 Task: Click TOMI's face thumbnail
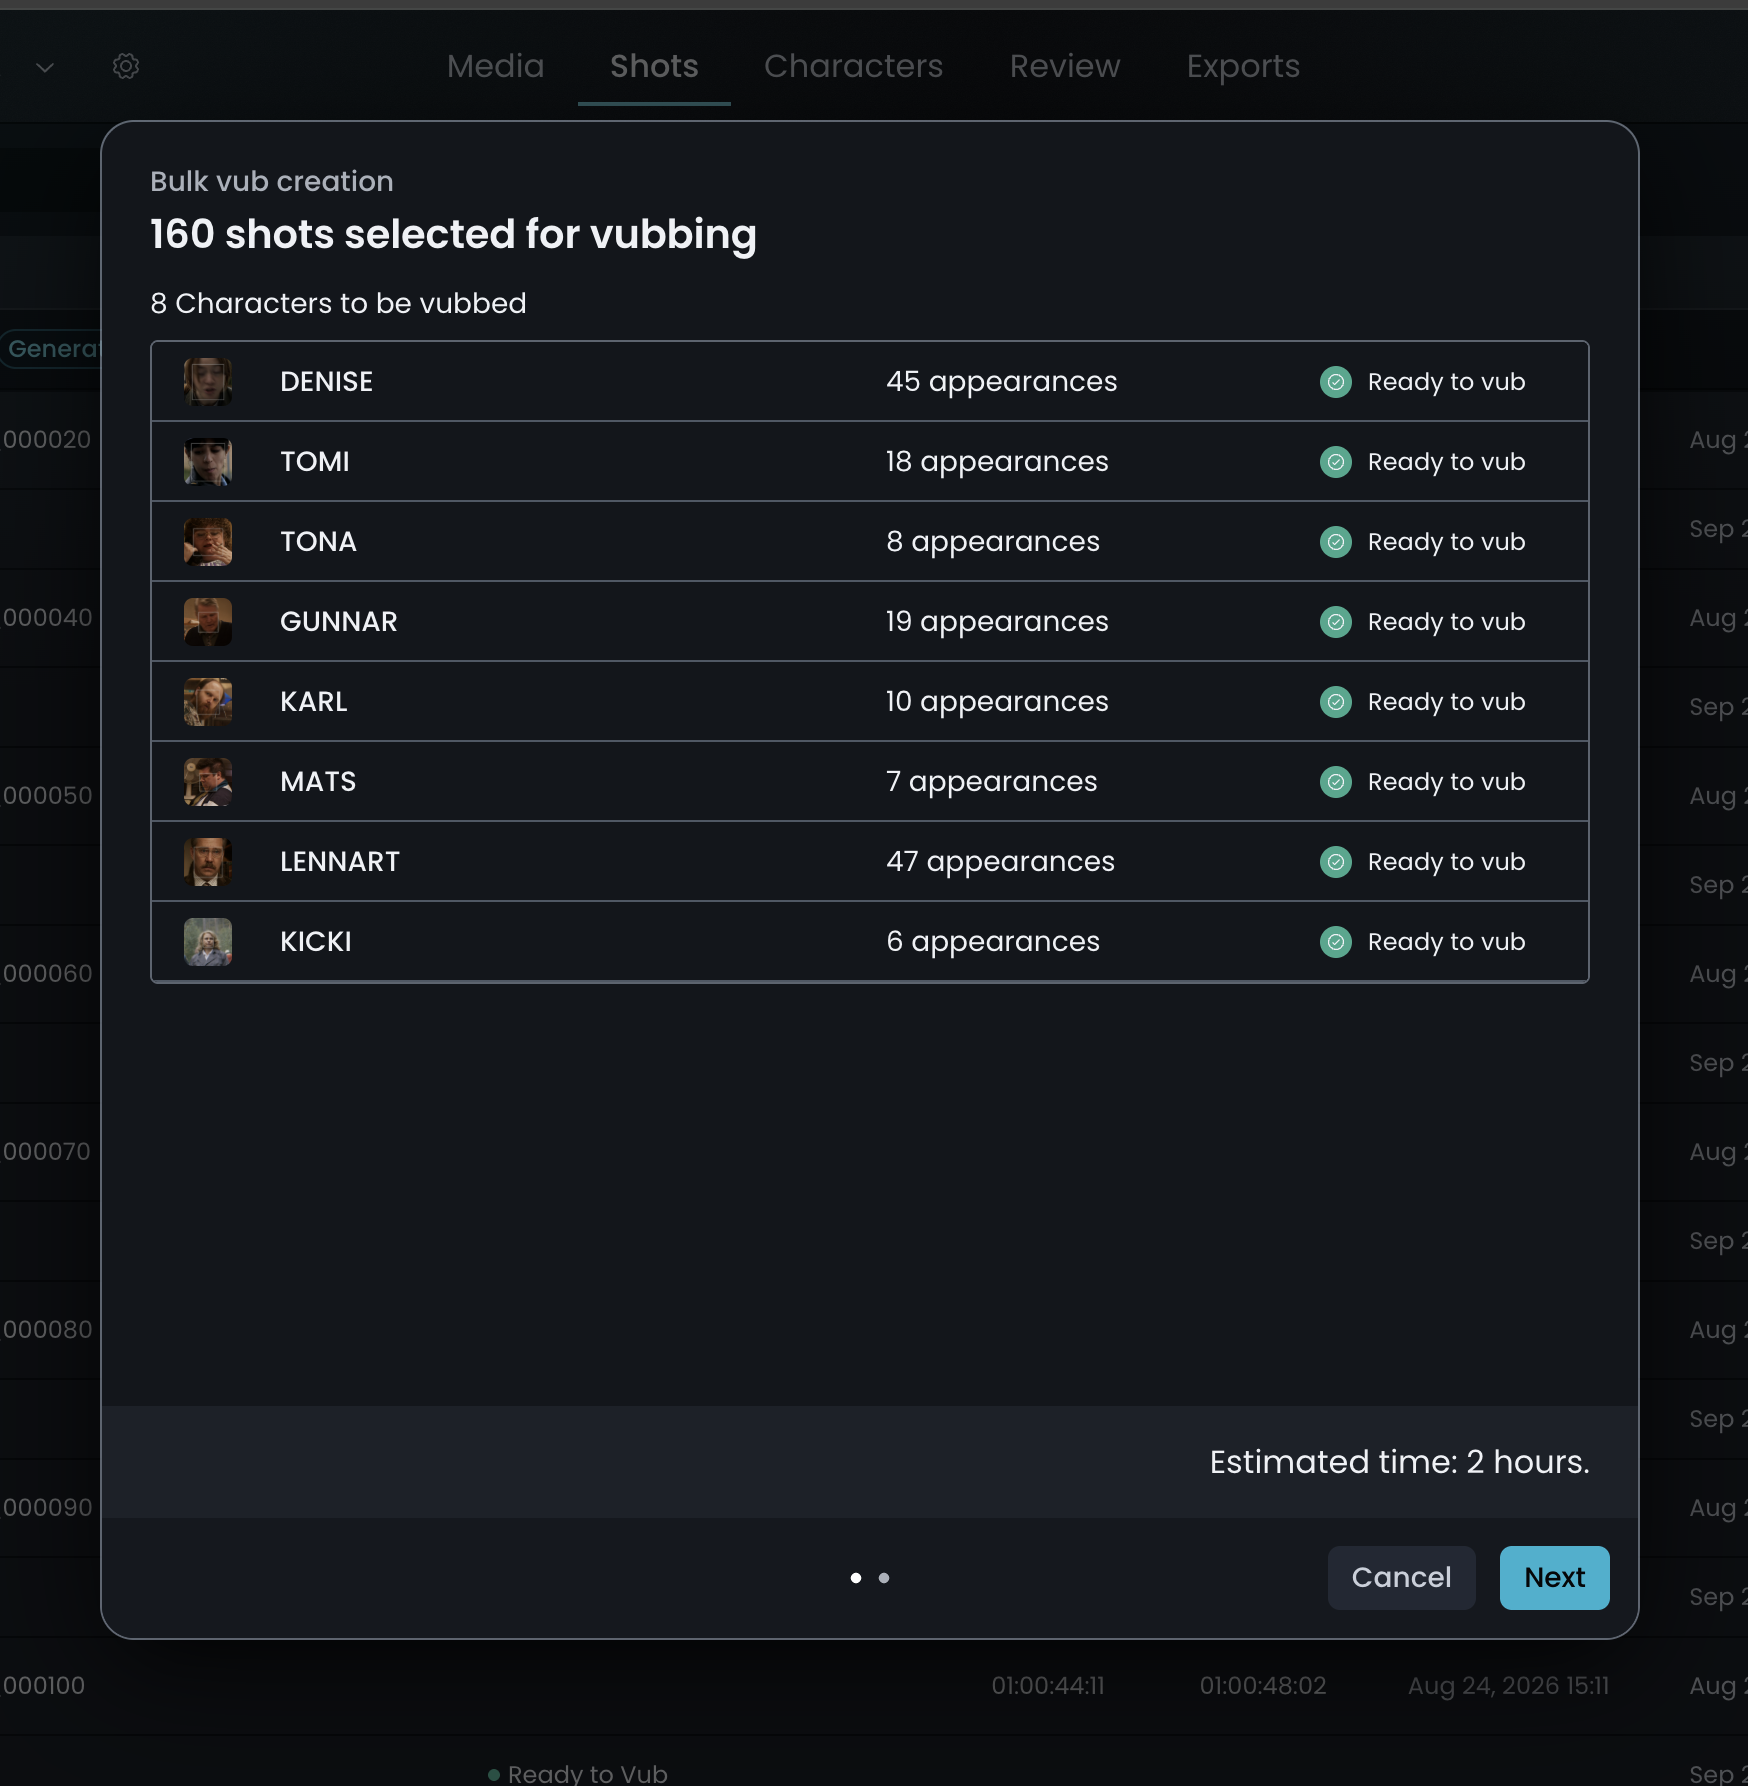208,462
